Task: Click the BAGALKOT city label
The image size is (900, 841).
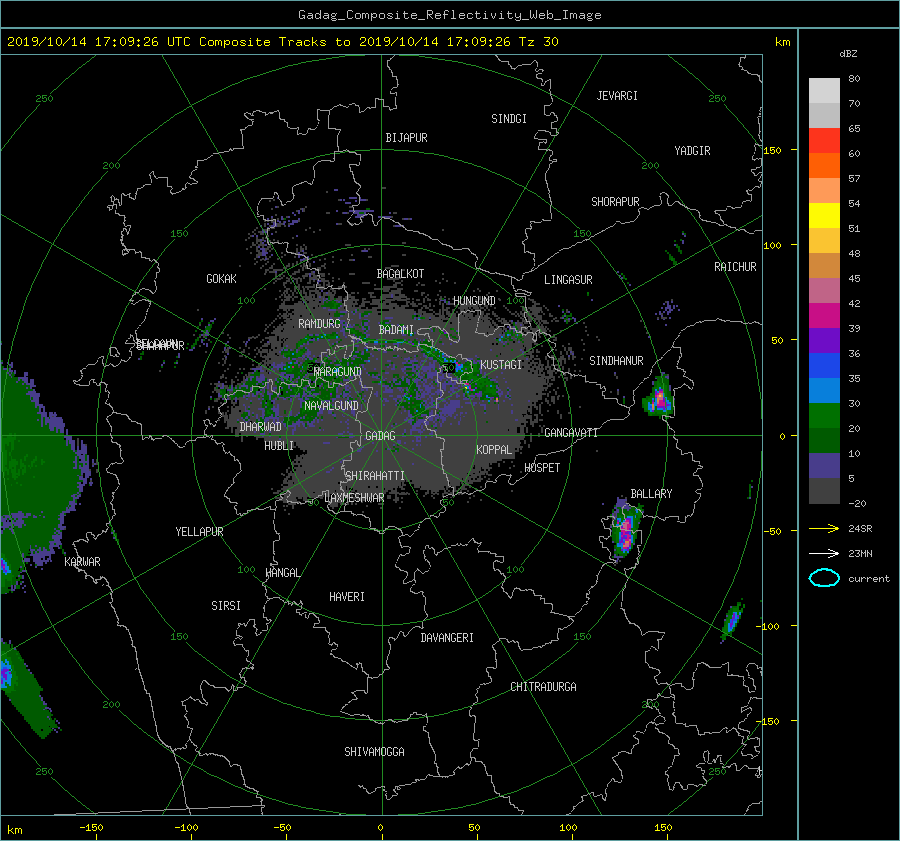Action: tap(400, 274)
